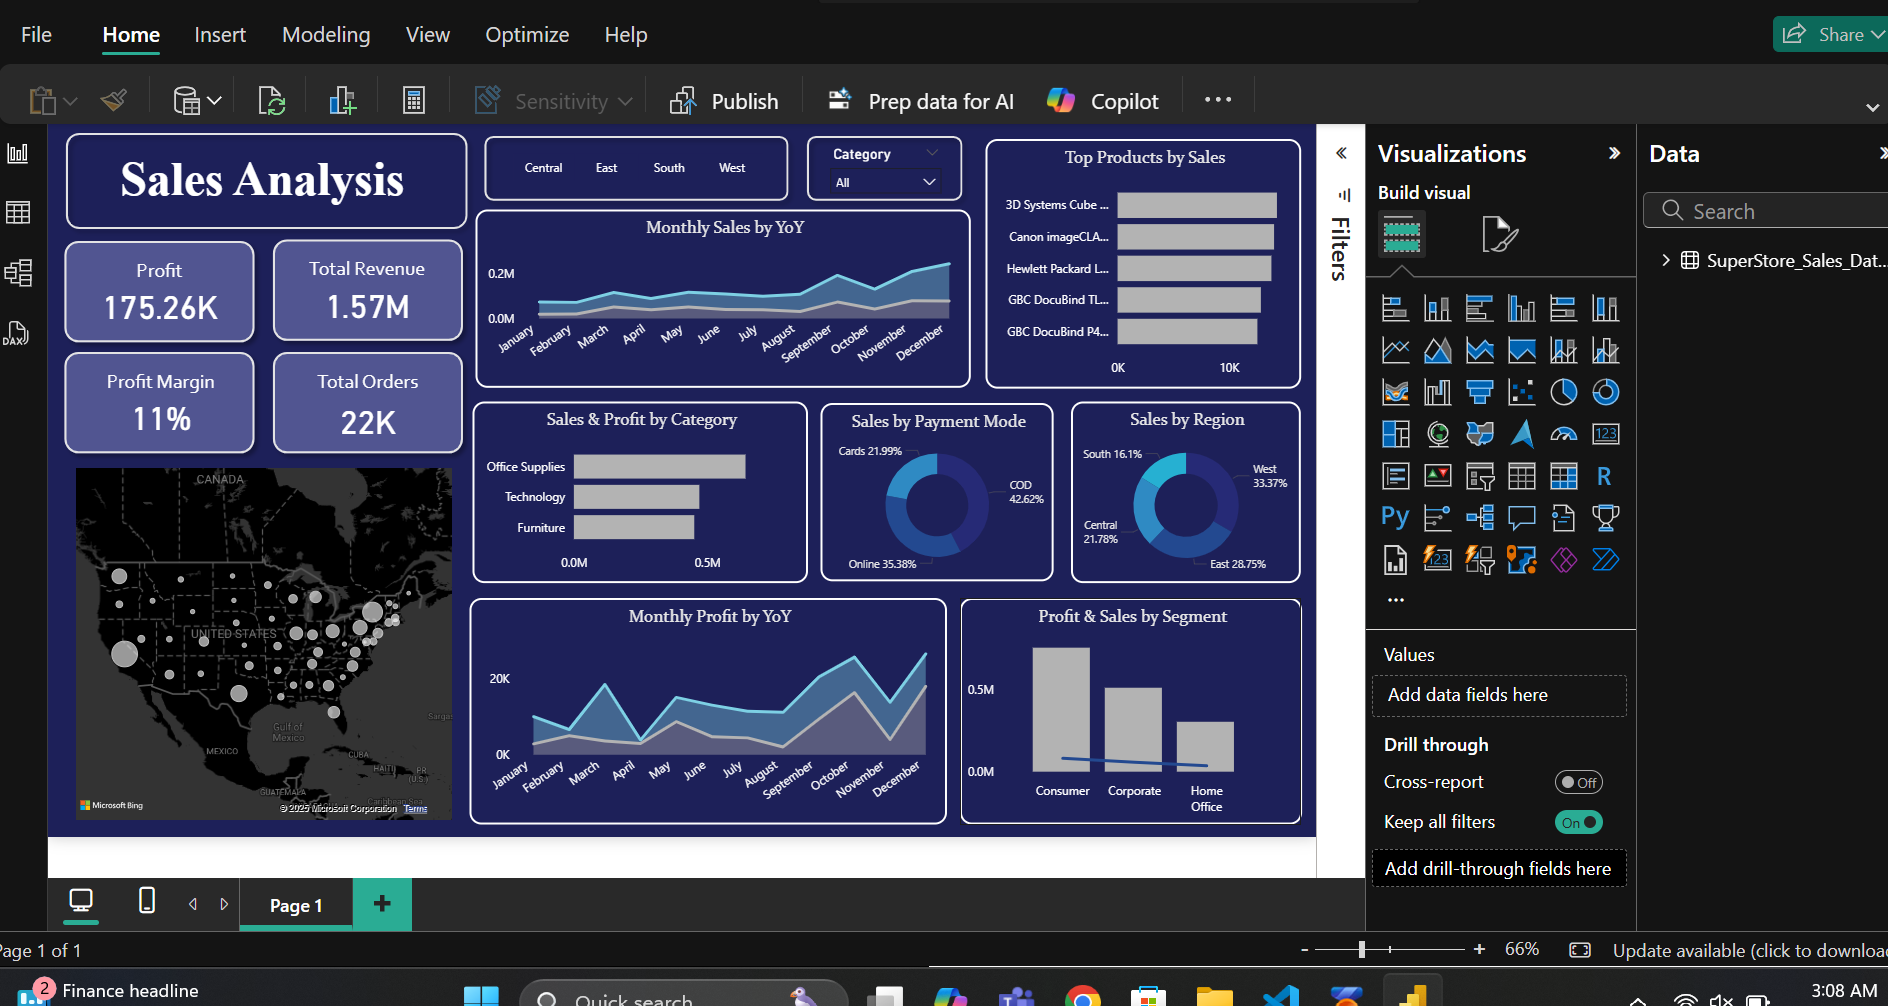Viewport: 1888px width, 1006px height.
Task: Enable Cross-report drill through
Action: (1578, 781)
